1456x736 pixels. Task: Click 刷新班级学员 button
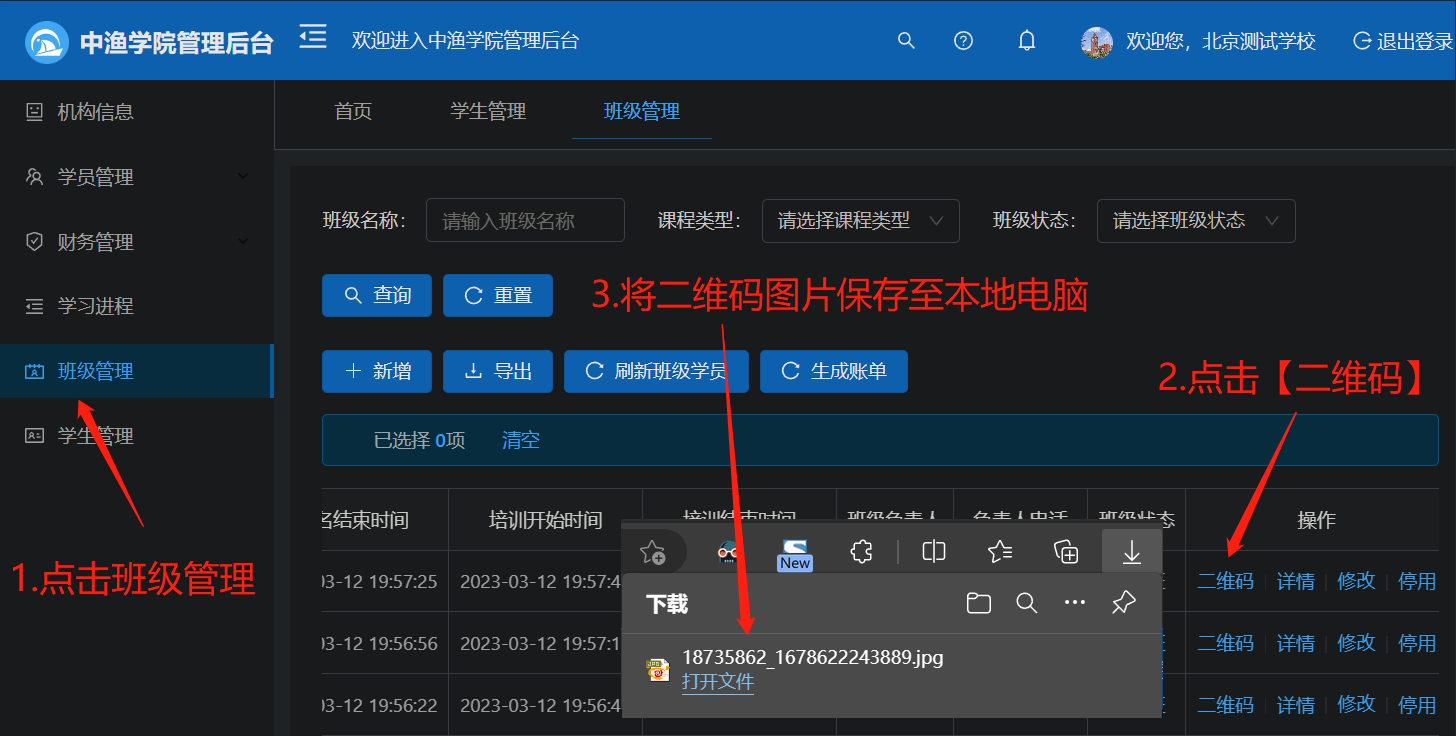tap(656, 371)
